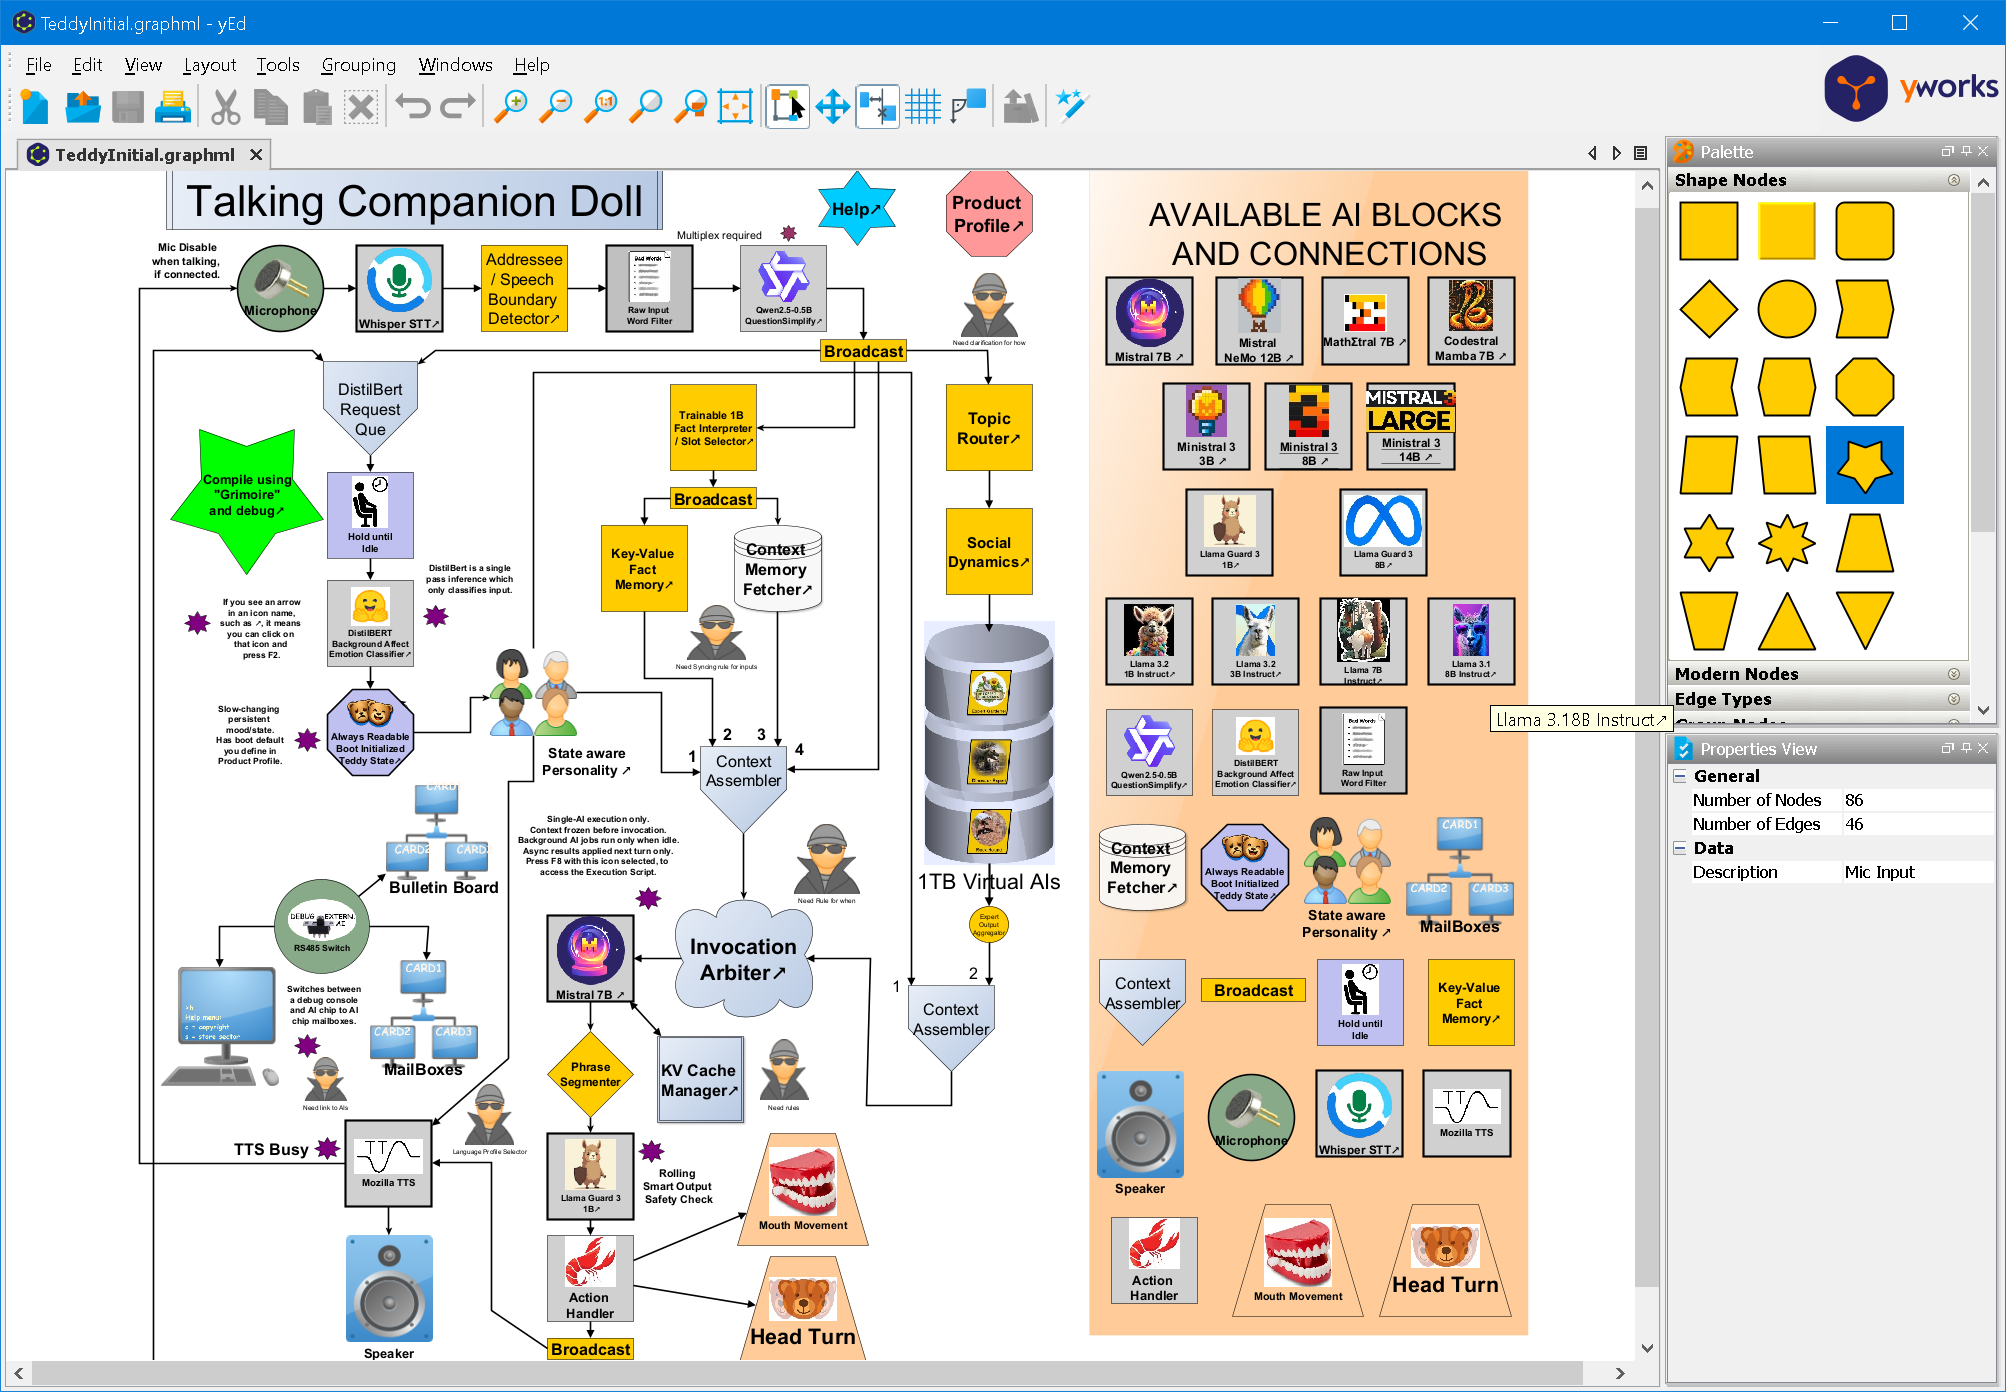This screenshot has width=2006, height=1392.
Task: Select the KV Cache Manager node
Action: coord(700,1080)
